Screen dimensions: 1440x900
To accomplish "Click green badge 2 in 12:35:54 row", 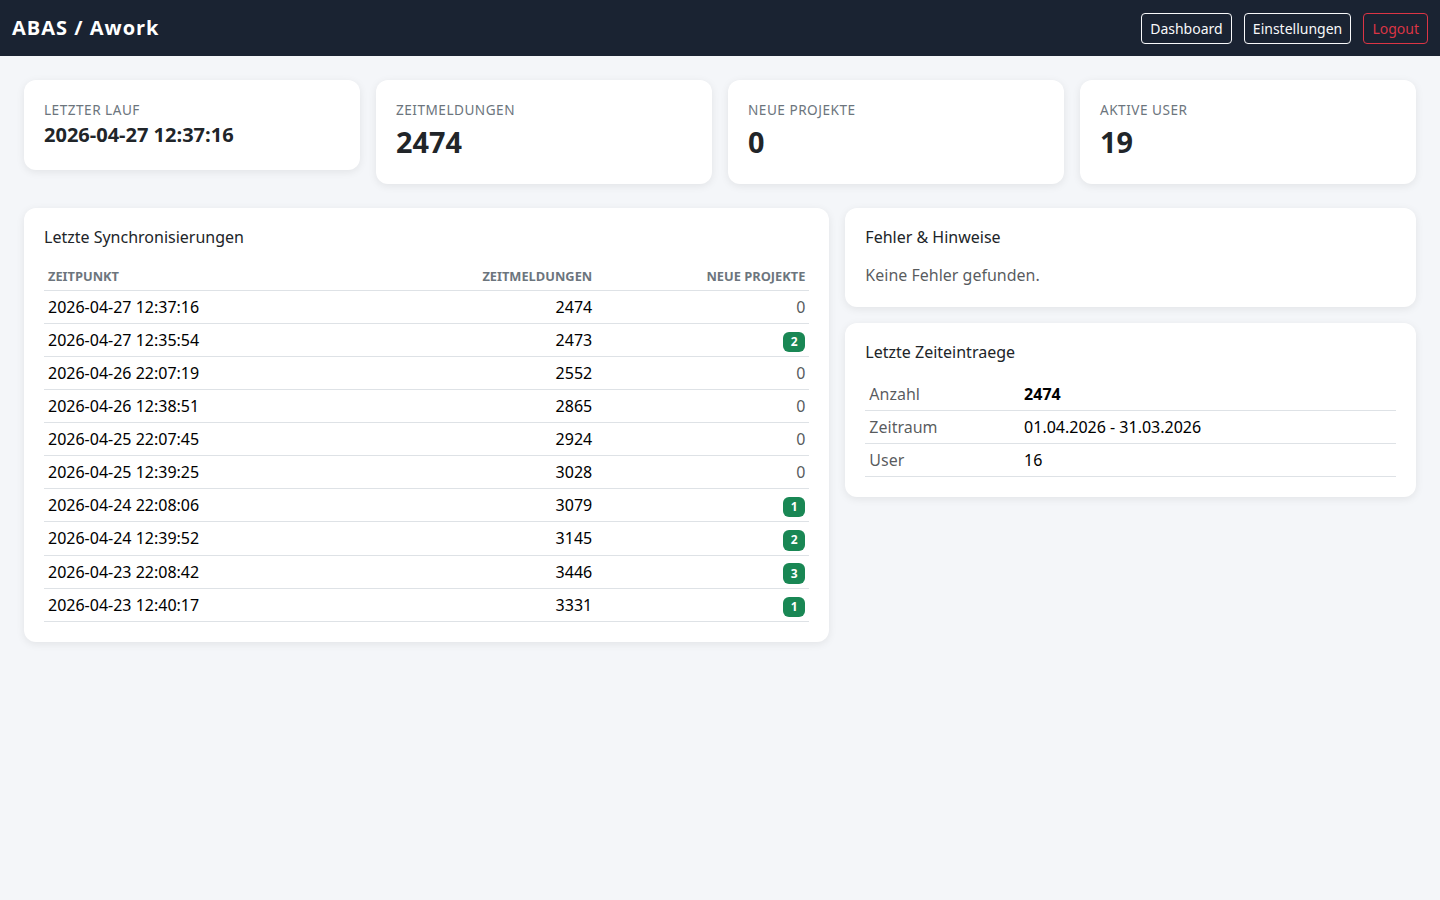I will (794, 341).
